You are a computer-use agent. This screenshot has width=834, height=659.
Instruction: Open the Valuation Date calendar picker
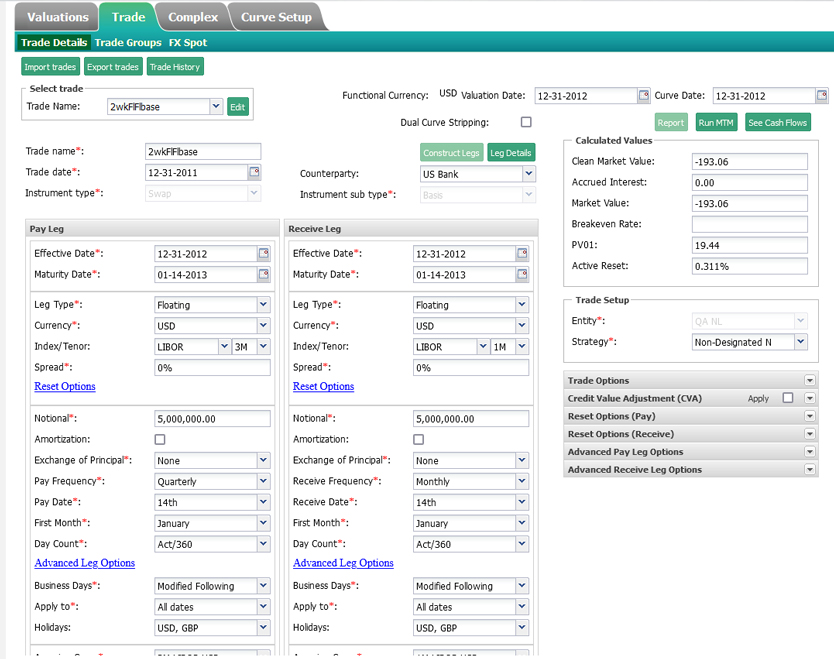click(644, 96)
